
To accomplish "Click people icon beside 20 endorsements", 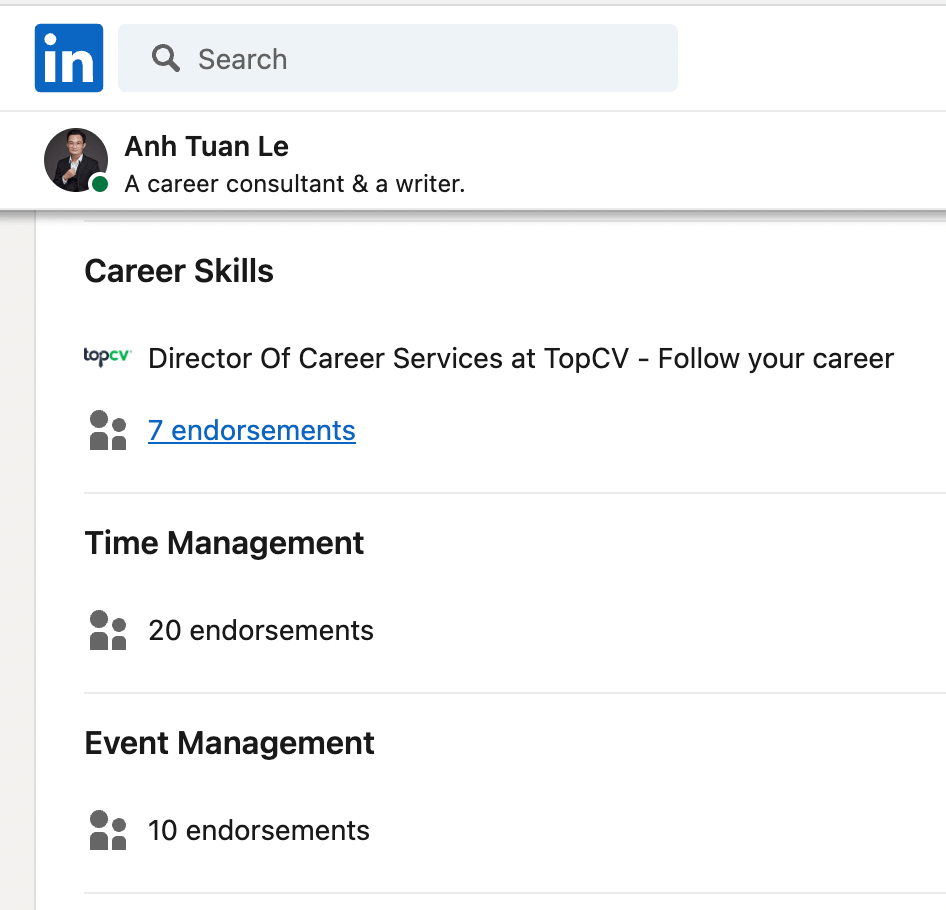I will 108,631.
